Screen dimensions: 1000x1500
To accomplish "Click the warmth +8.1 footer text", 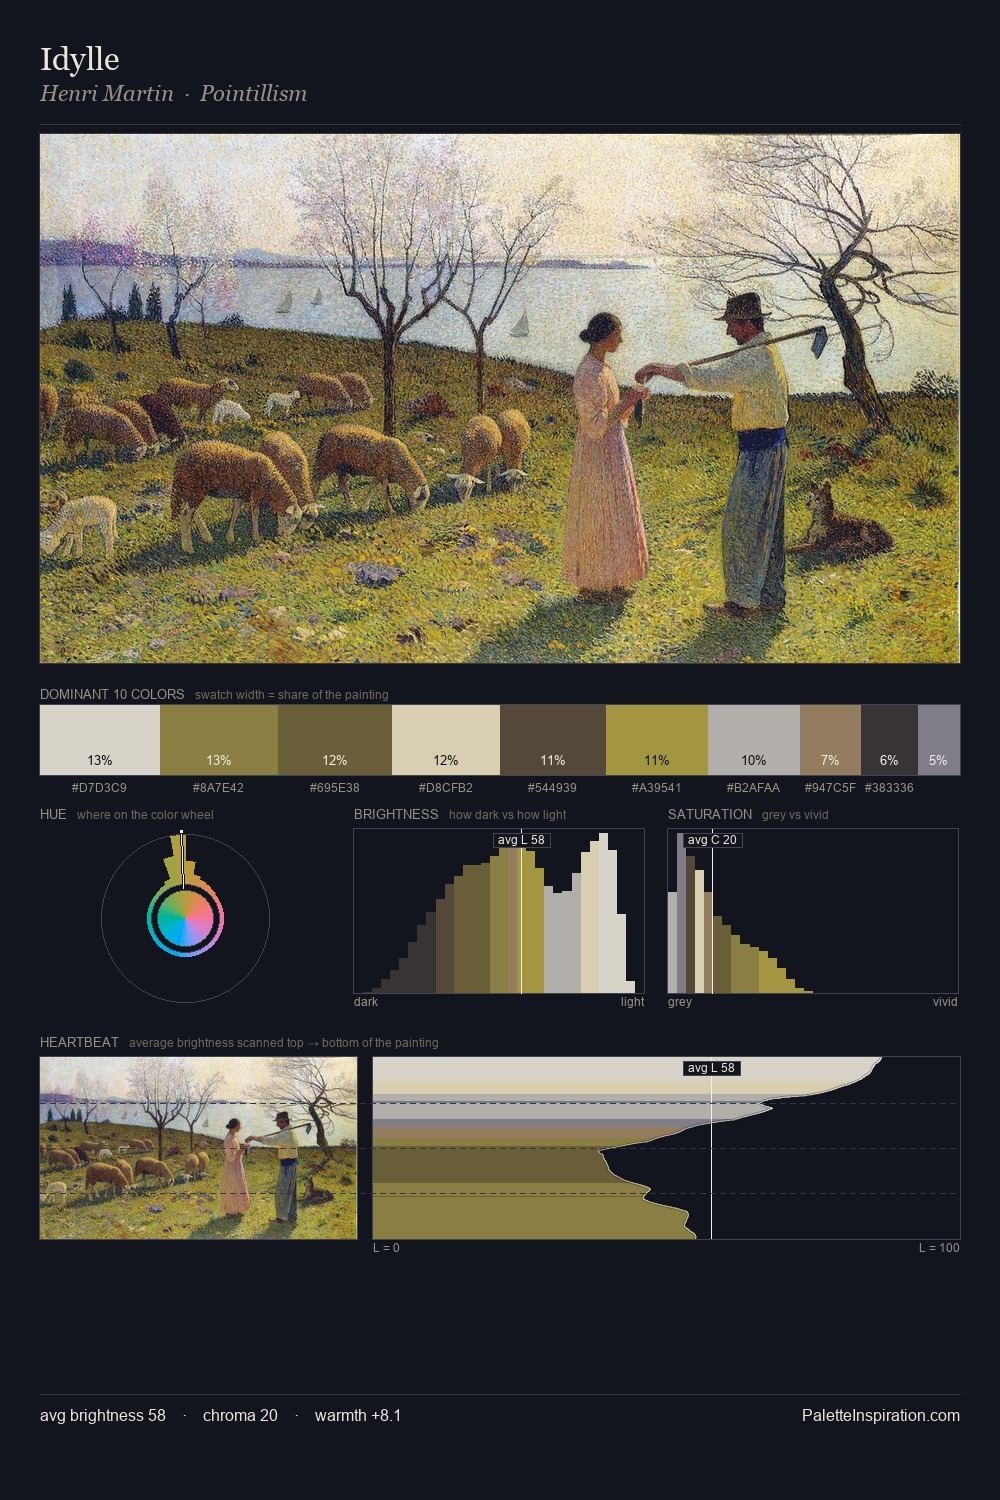I will 358,1415.
